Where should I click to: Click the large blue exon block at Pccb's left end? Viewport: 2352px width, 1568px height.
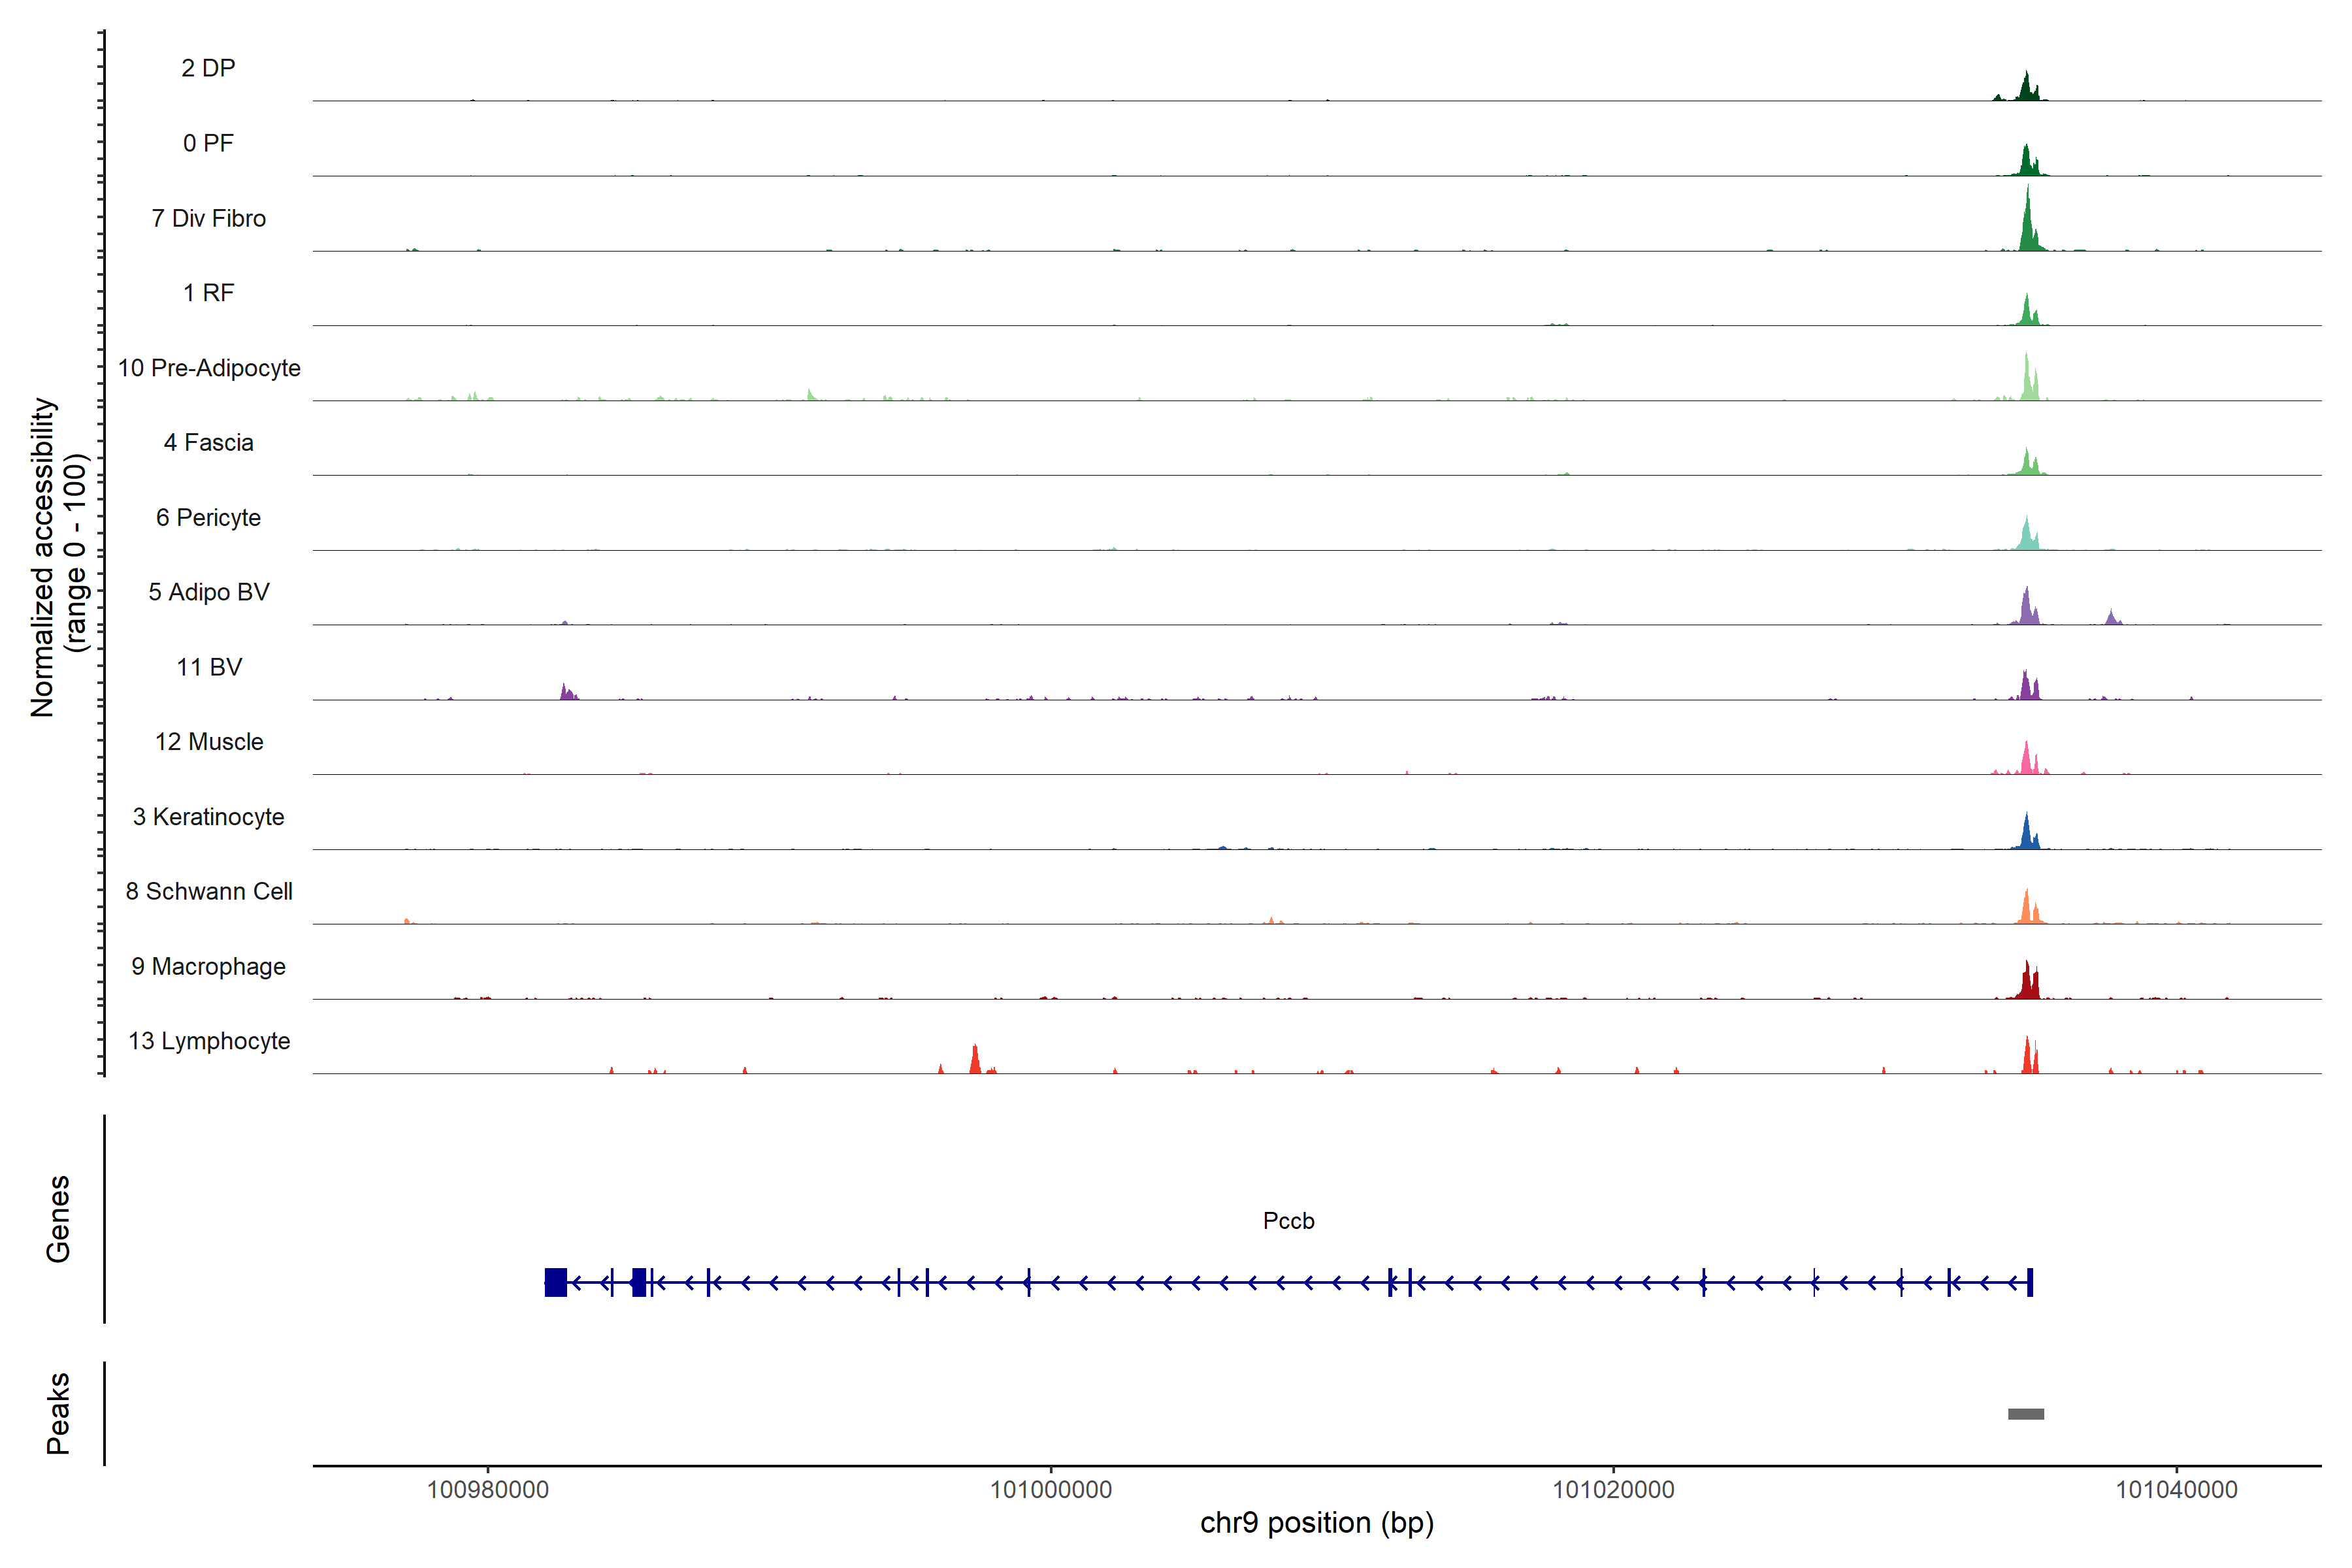[555, 1282]
